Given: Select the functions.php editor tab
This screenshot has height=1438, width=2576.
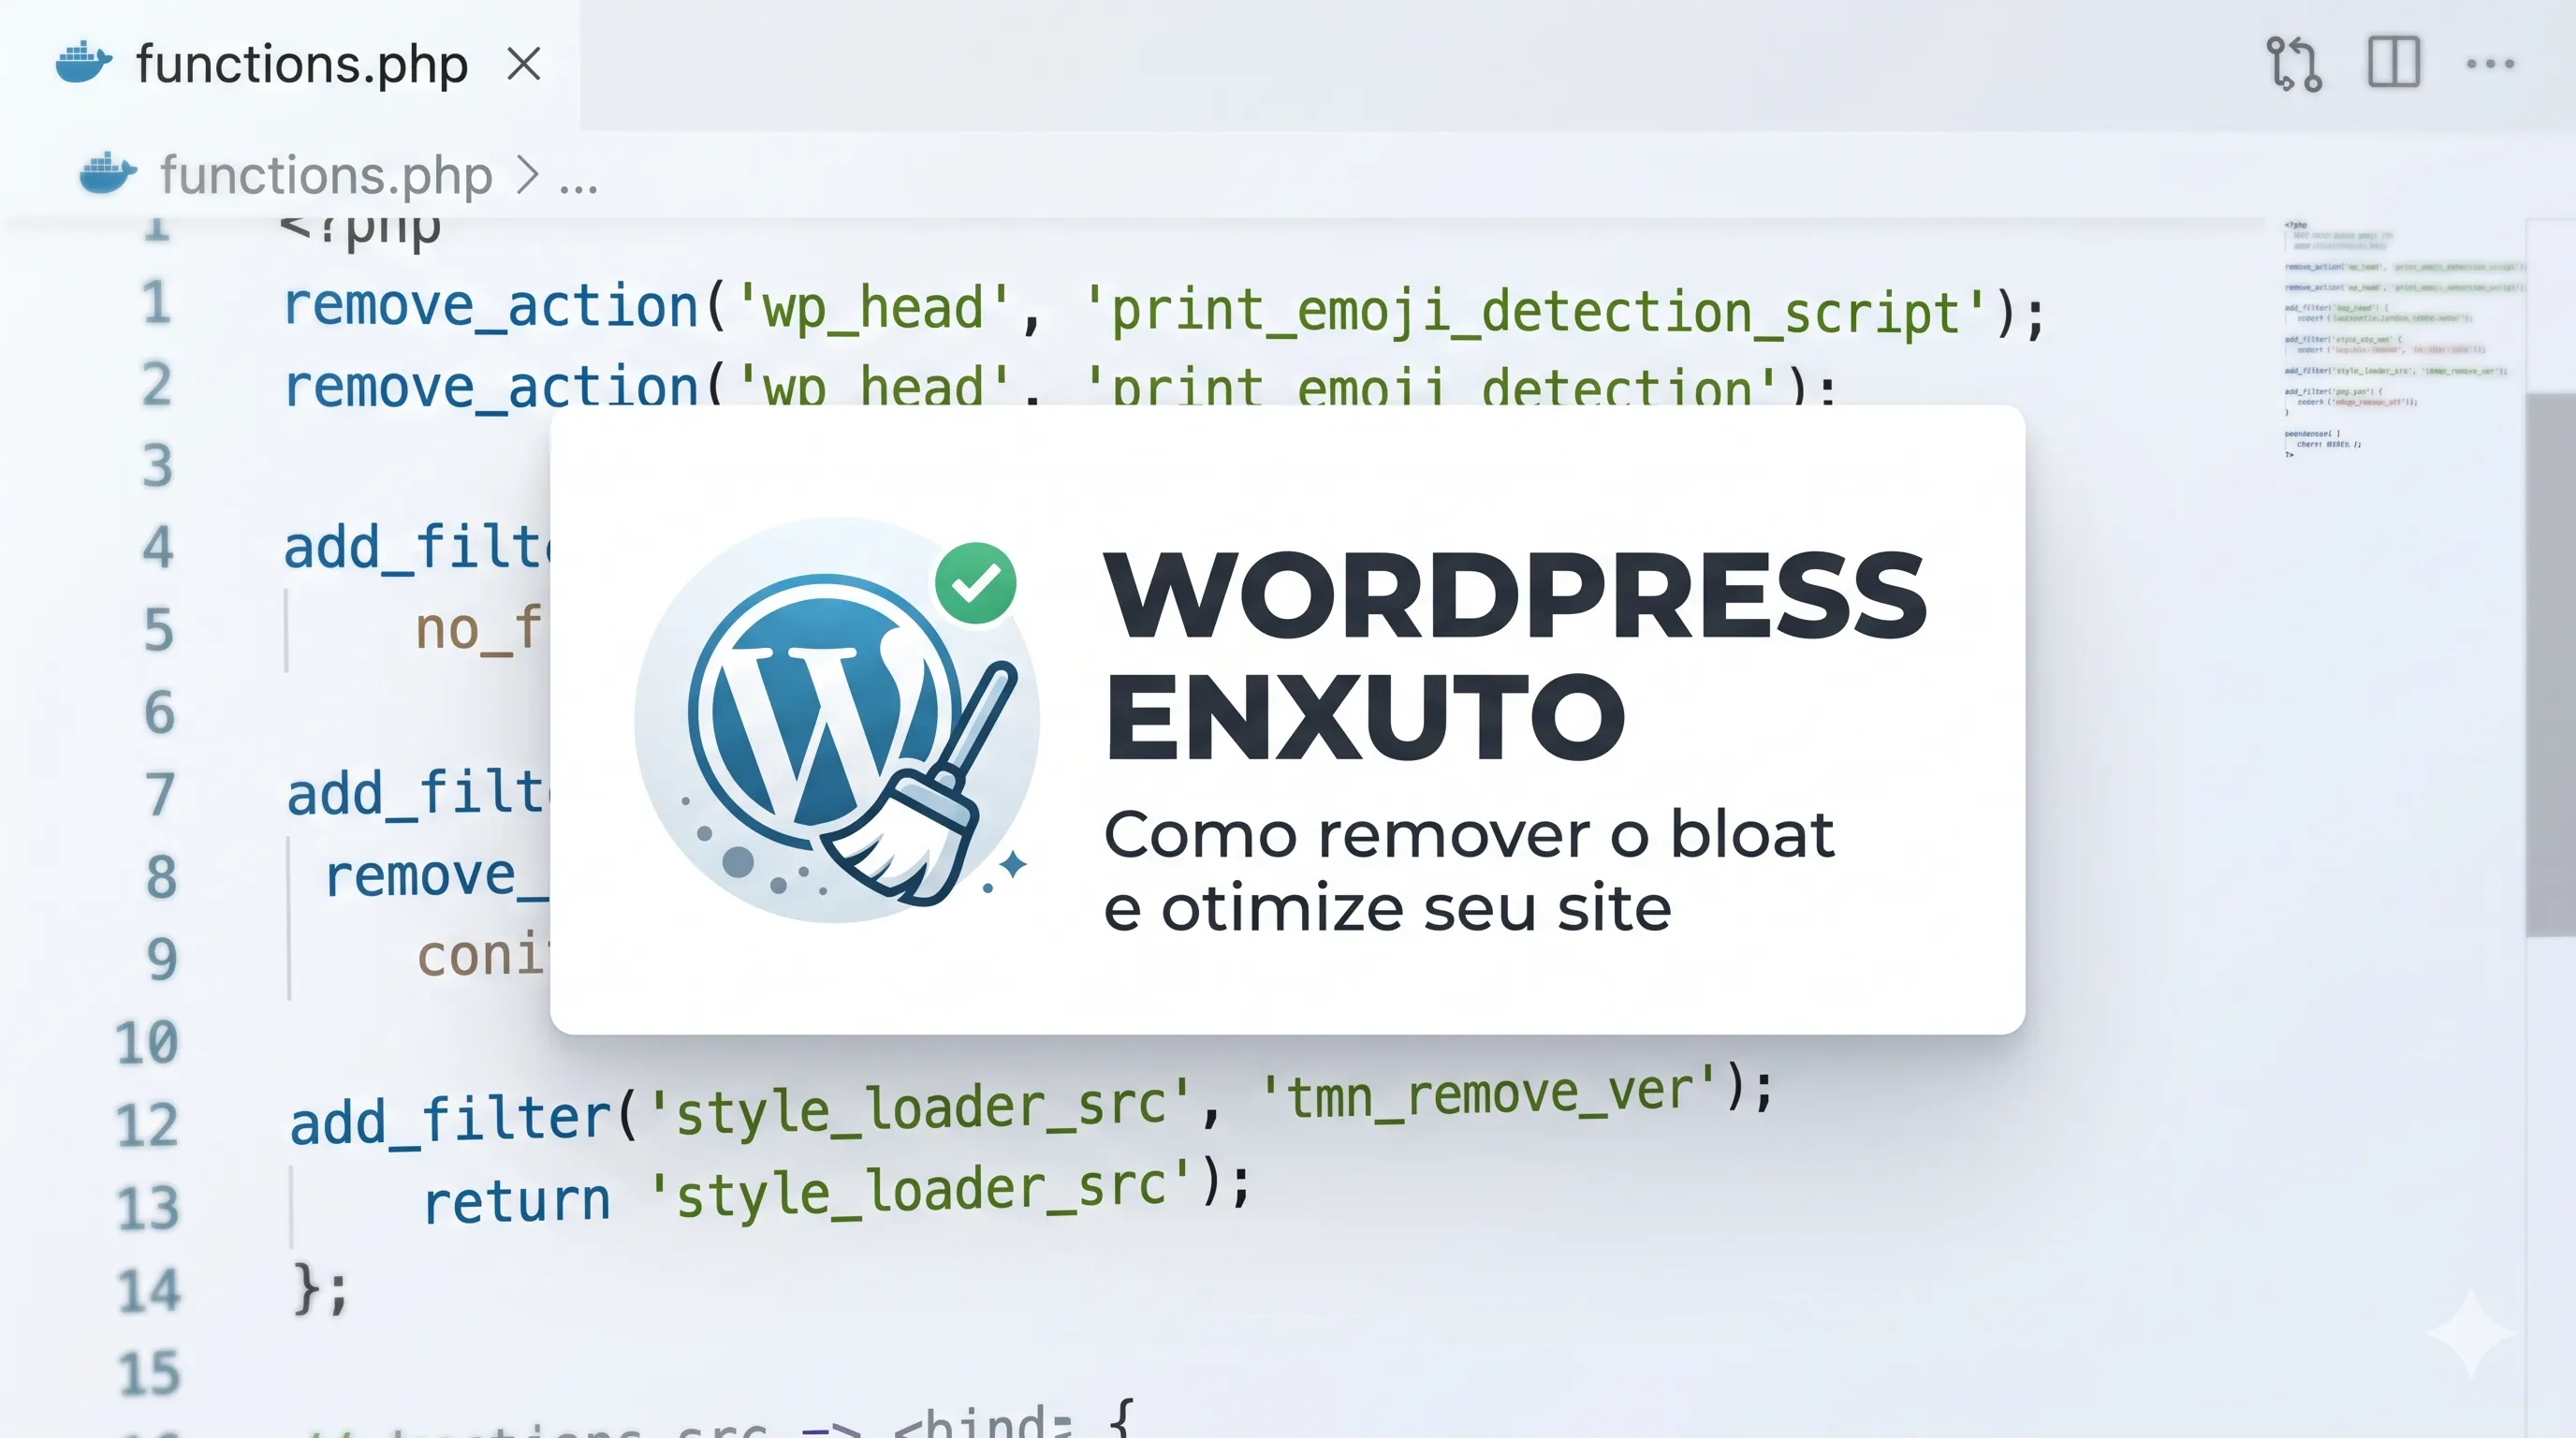Looking at the screenshot, I should pos(290,65).
